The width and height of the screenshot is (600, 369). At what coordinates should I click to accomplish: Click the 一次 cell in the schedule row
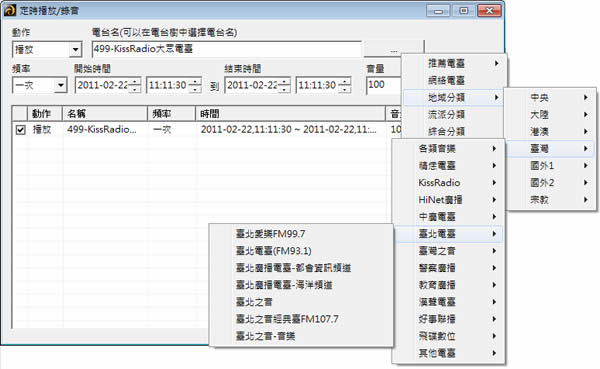(162, 129)
